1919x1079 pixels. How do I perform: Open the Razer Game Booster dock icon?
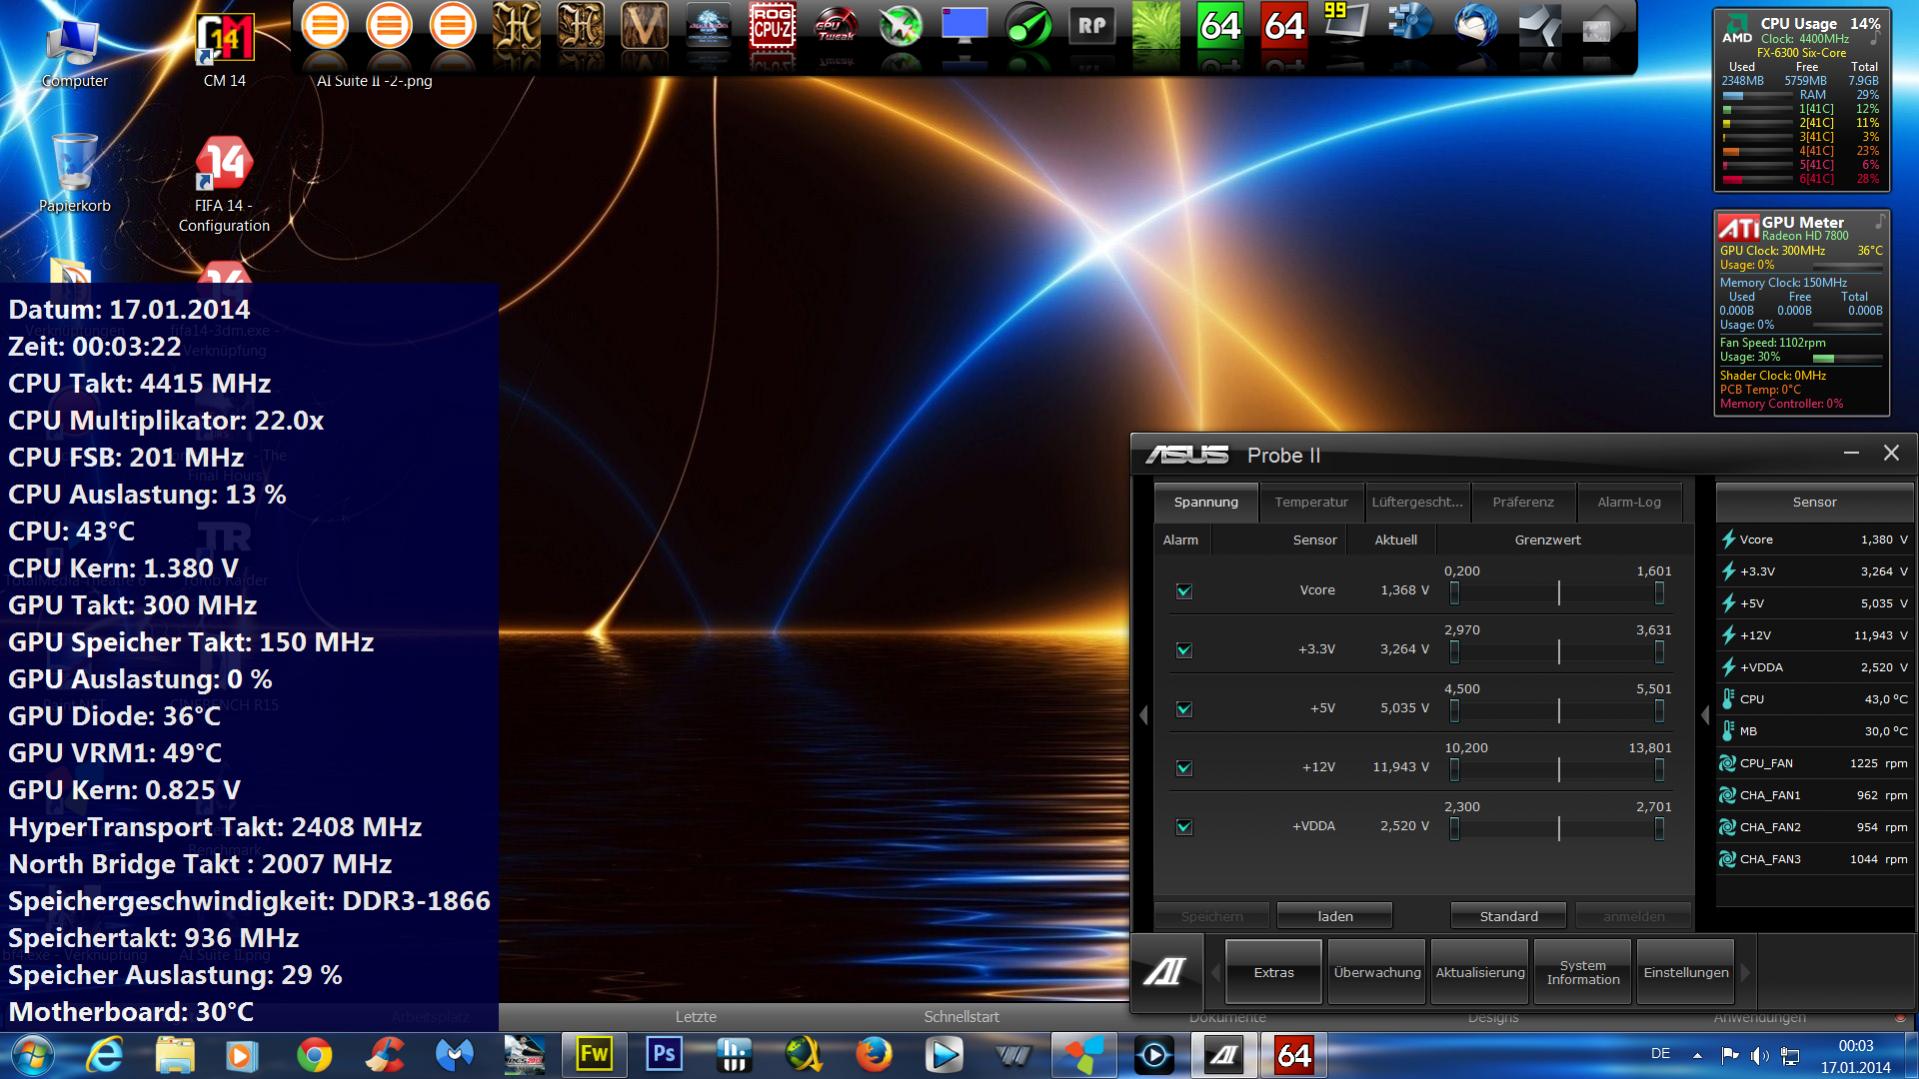(x=1027, y=26)
